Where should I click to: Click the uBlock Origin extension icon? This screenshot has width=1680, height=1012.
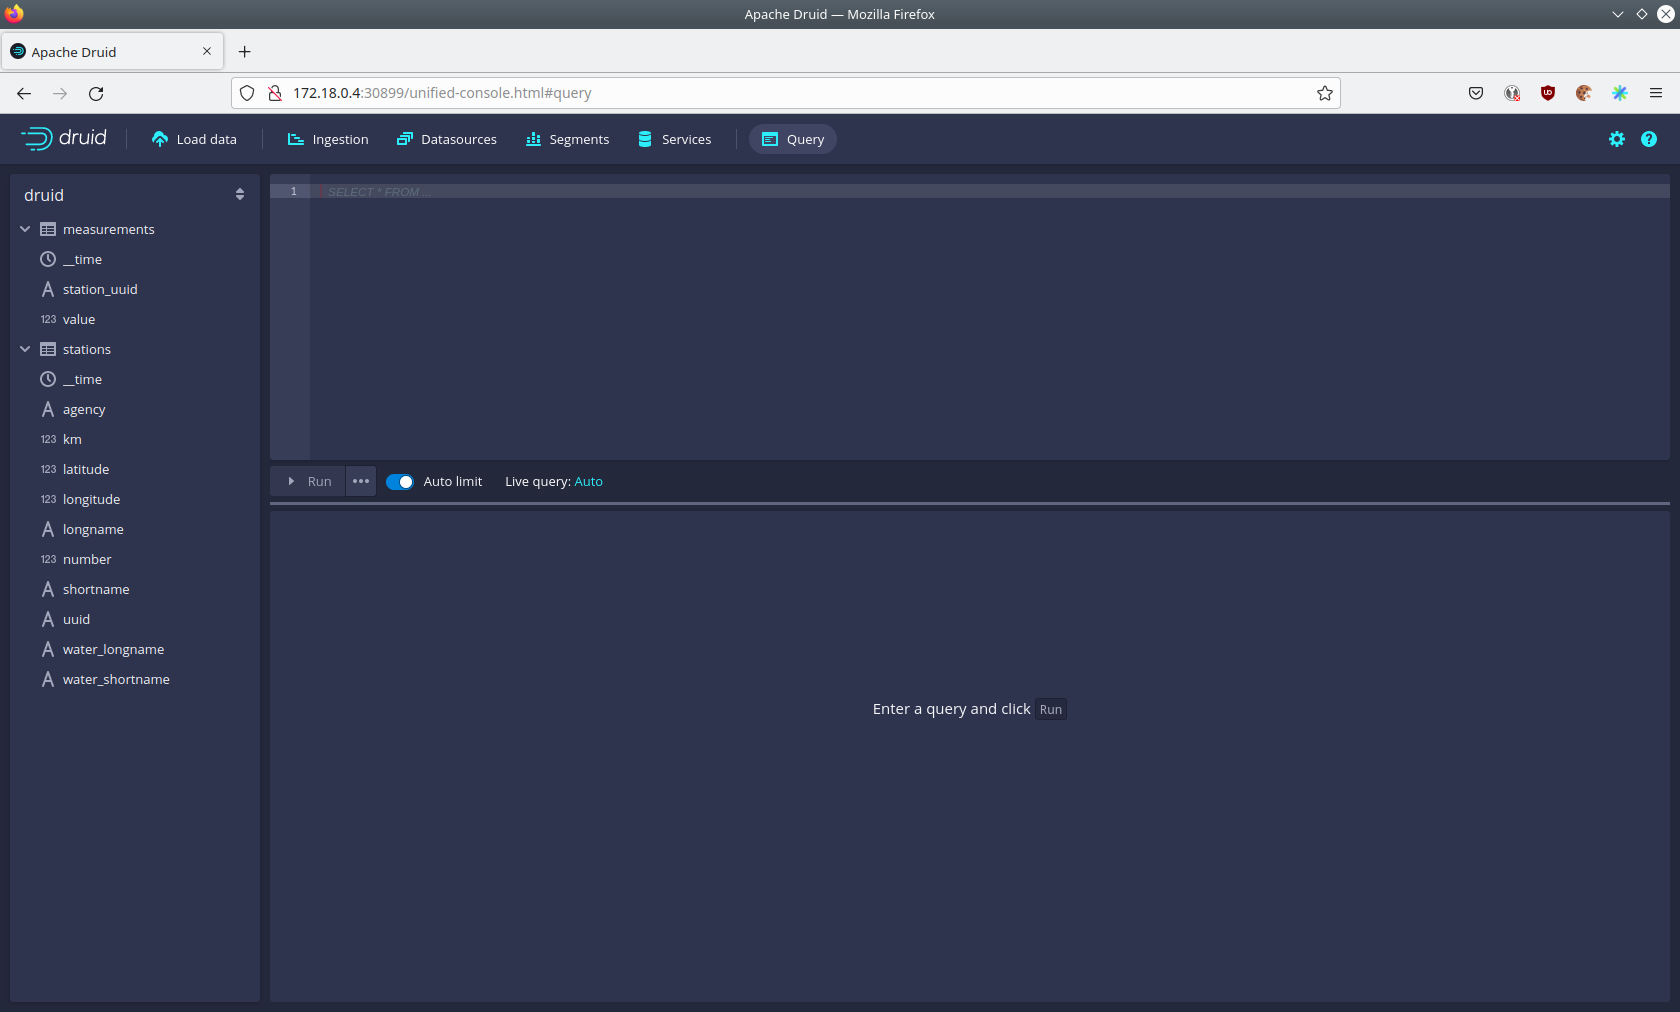[1547, 93]
